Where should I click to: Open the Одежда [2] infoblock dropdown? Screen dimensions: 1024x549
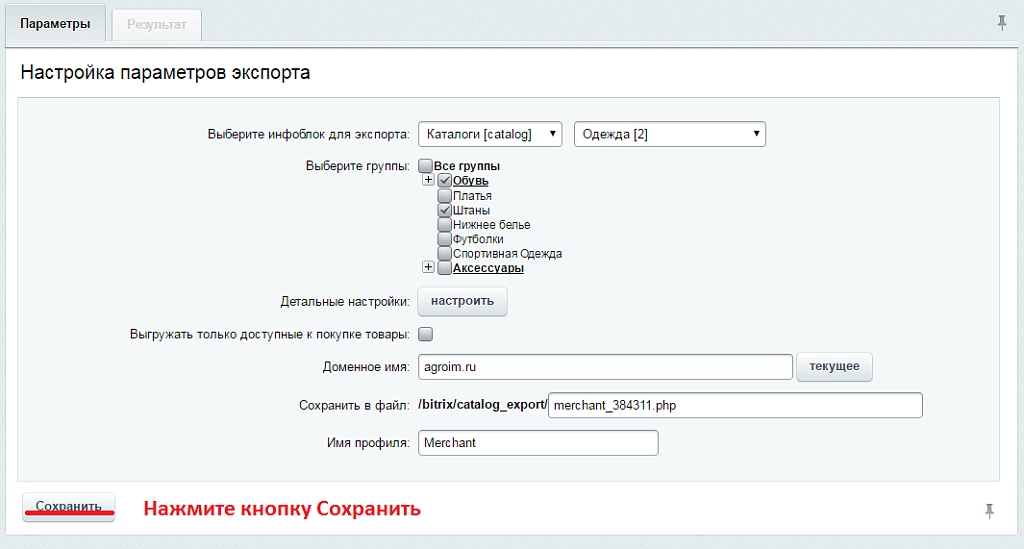click(669, 134)
